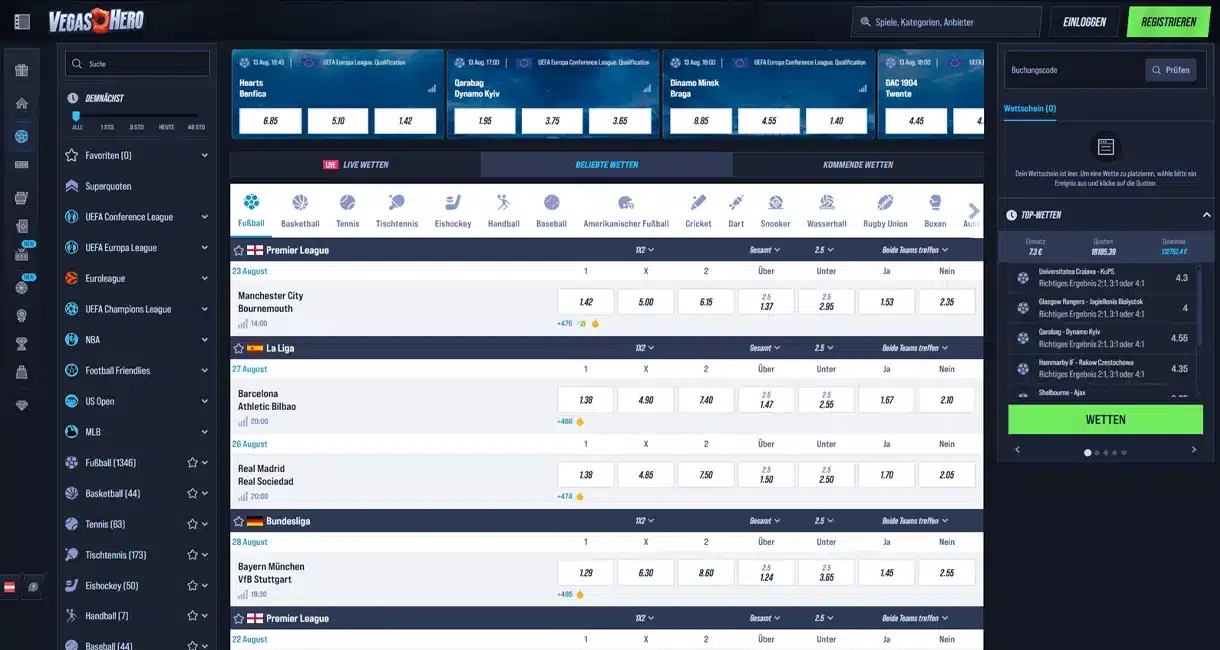This screenshot has height=650, width=1220.
Task: Open the hamburger menu beside the VegasHero logo
Action: tap(22, 21)
